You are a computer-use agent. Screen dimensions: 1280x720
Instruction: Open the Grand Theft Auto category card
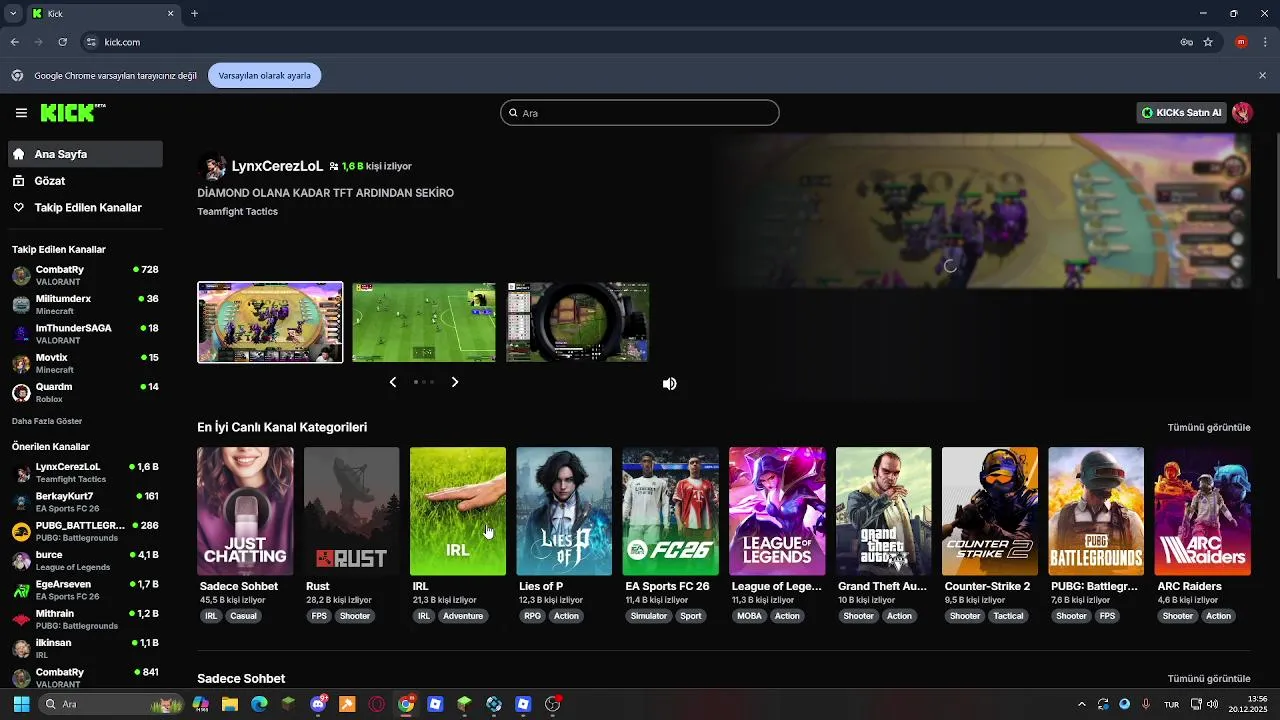pos(884,511)
